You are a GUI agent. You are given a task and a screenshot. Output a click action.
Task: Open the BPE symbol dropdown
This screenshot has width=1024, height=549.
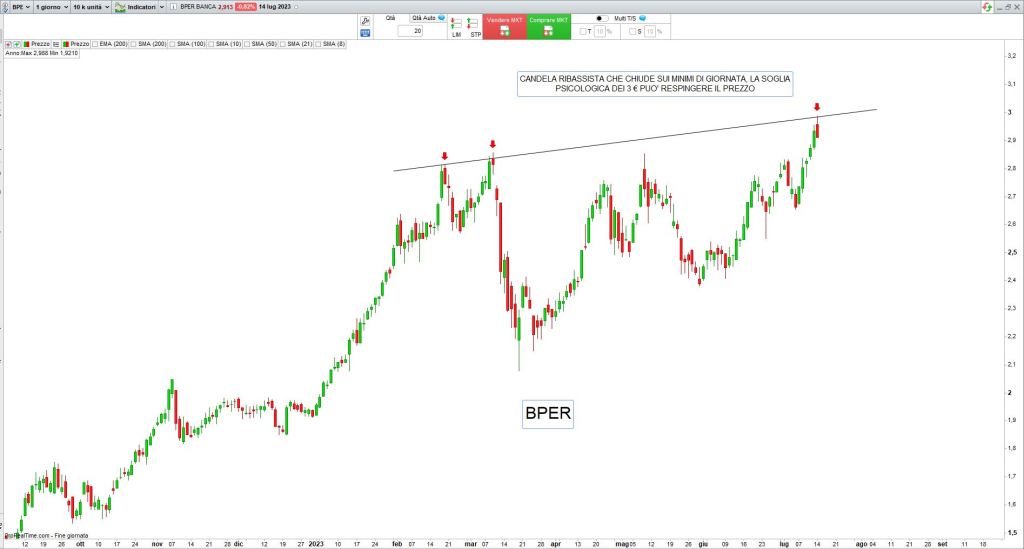pos(22,7)
